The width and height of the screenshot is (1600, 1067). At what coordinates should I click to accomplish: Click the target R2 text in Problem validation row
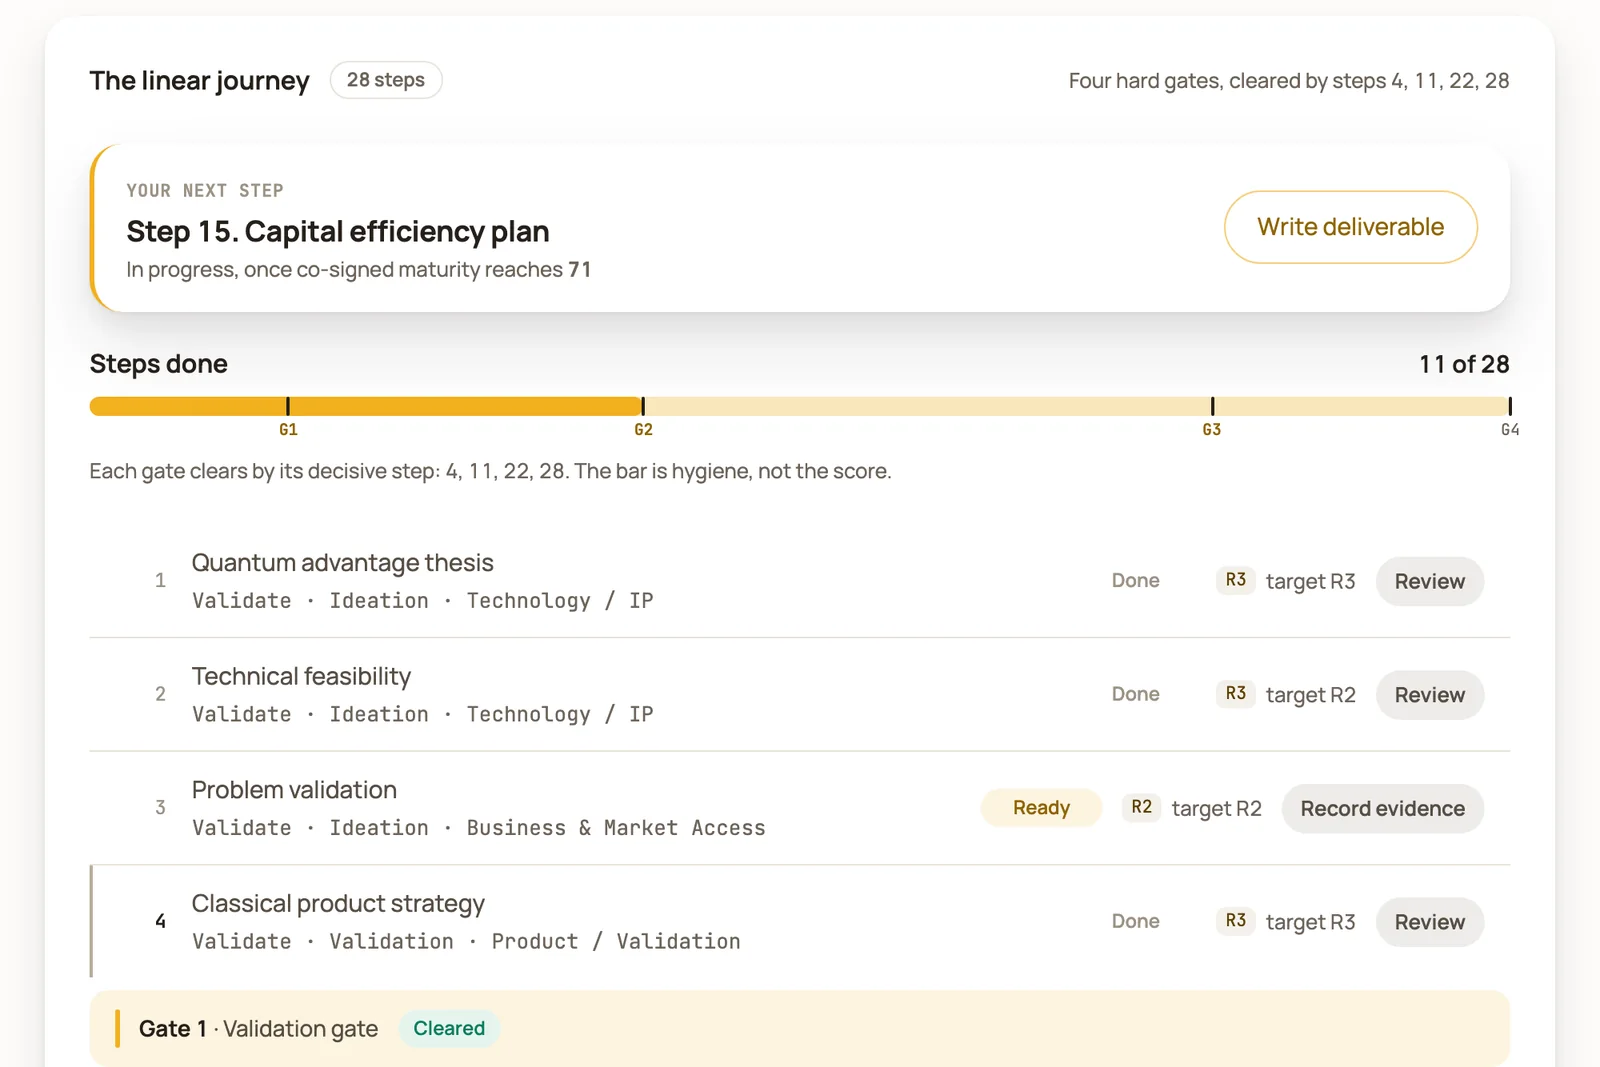pos(1216,808)
